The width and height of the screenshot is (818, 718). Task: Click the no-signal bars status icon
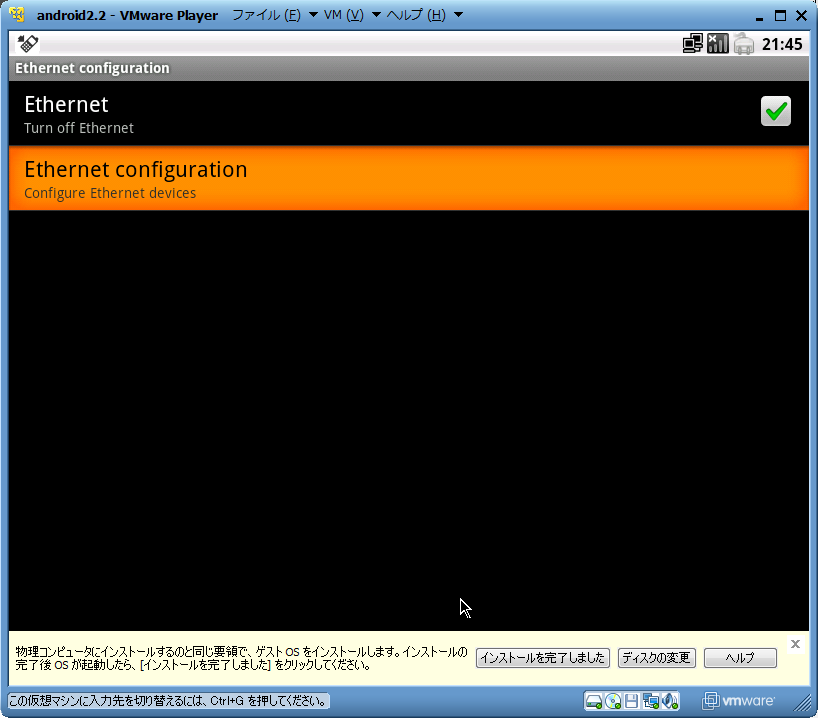(718, 44)
